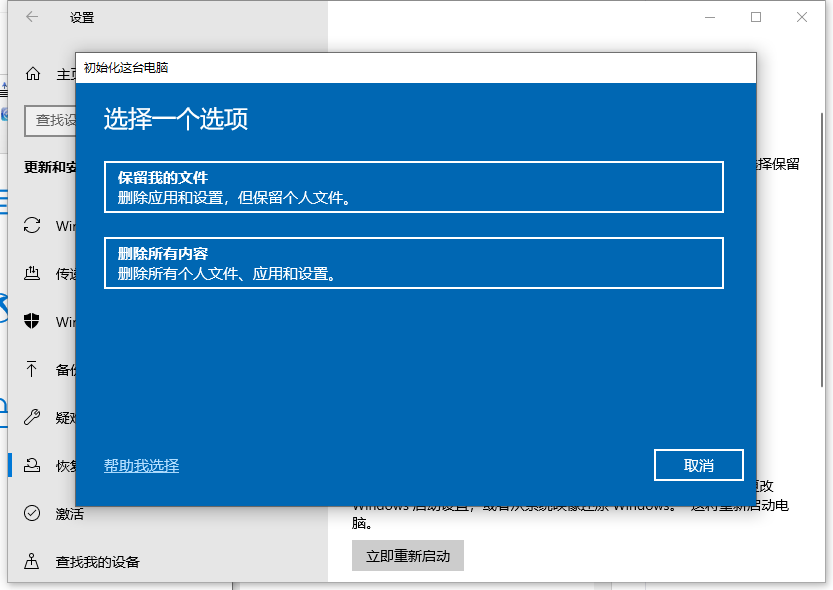
Task: Choose 删除所有内容 to remove everything
Action: point(413,262)
